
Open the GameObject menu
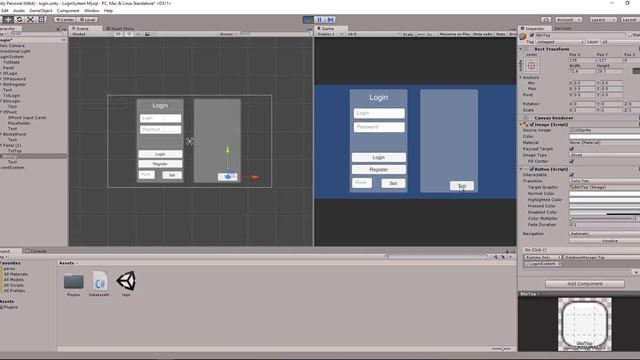[41, 11]
